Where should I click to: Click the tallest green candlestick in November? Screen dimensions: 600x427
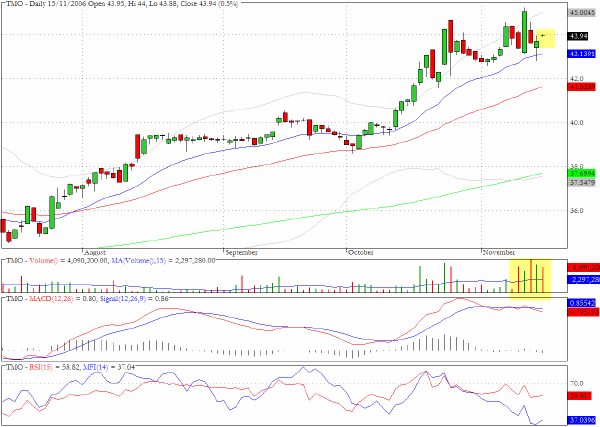(x=524, y=32)
